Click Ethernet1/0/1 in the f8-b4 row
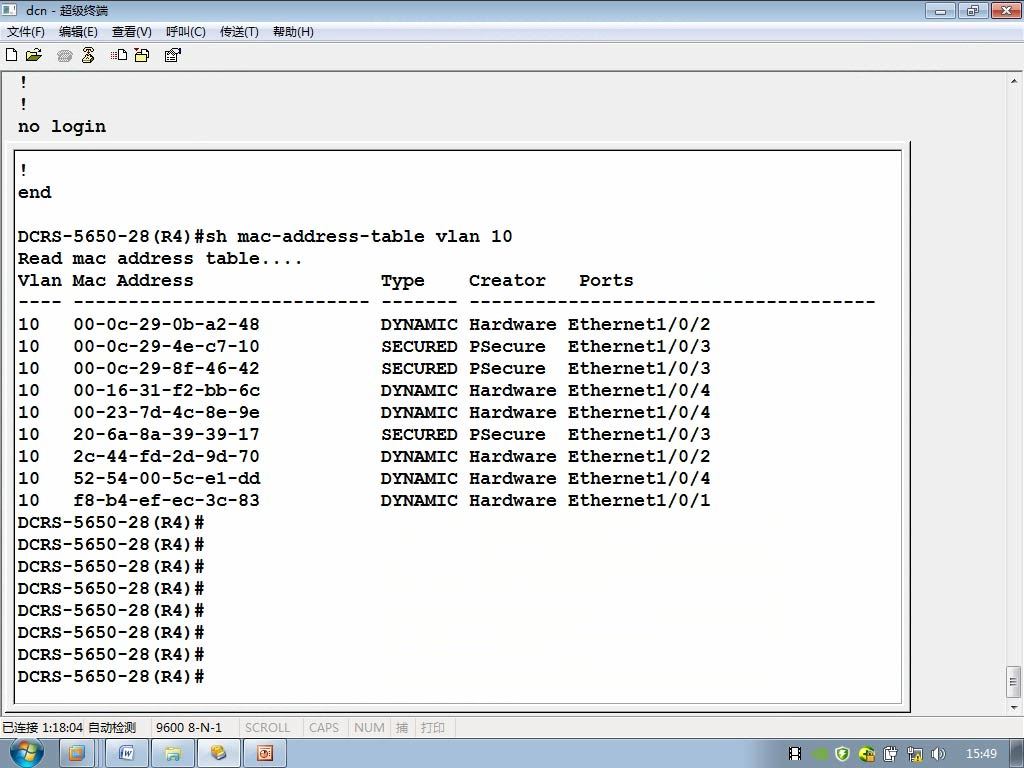1024x768 pixels. [639, 501]
